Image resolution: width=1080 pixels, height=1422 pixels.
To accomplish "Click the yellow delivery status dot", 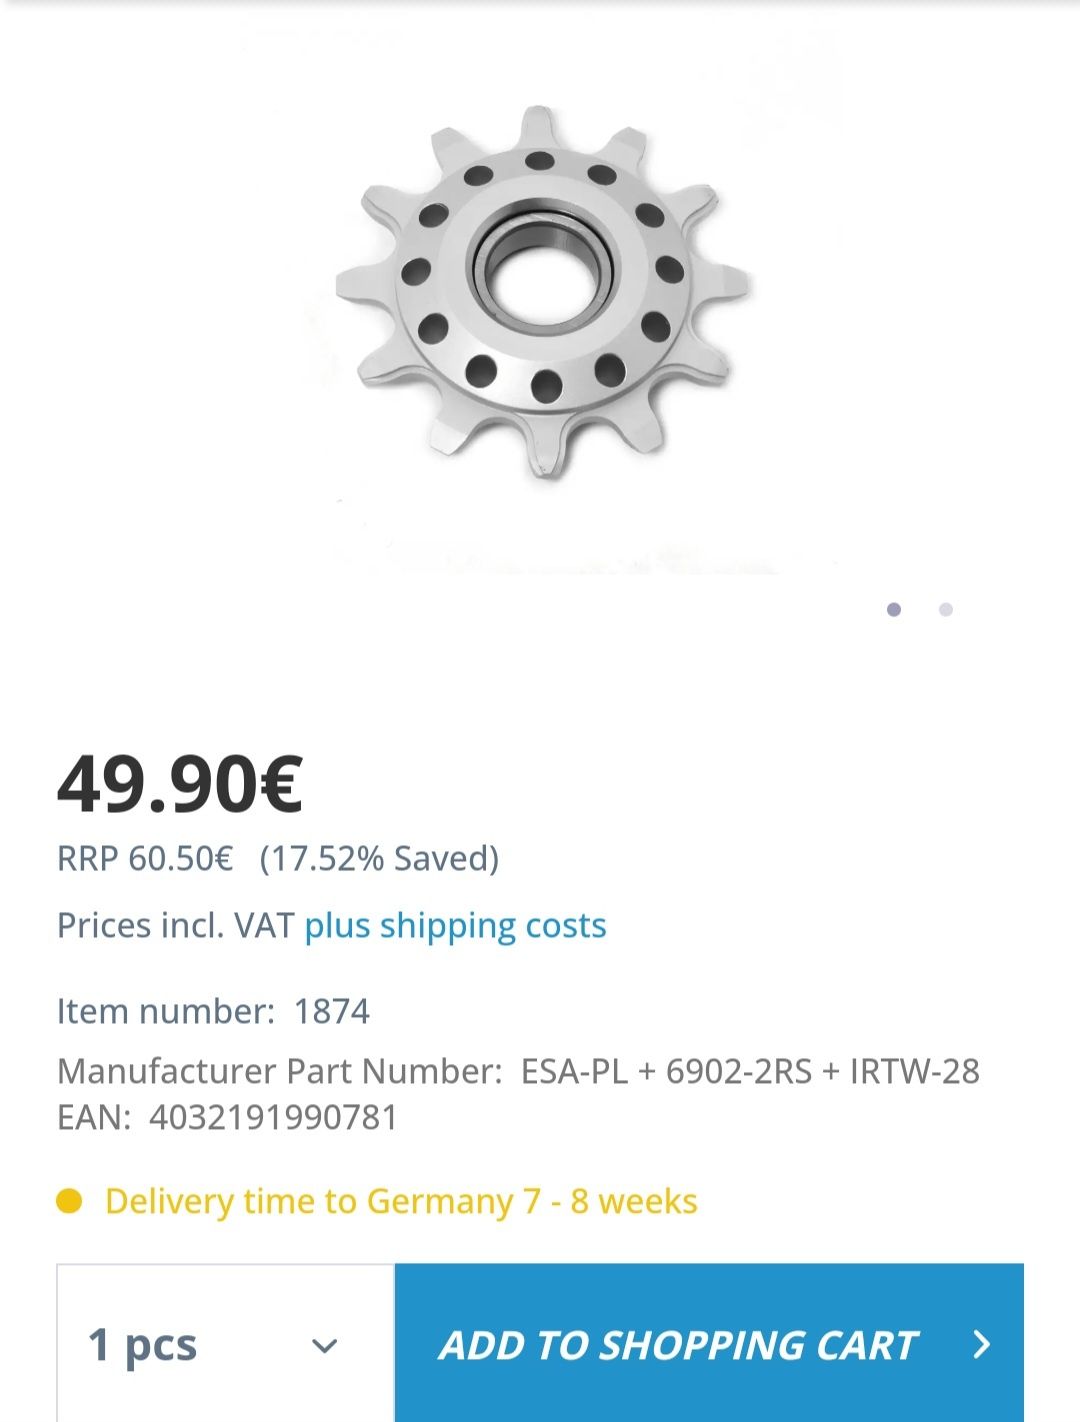I will pos(69,1200).
